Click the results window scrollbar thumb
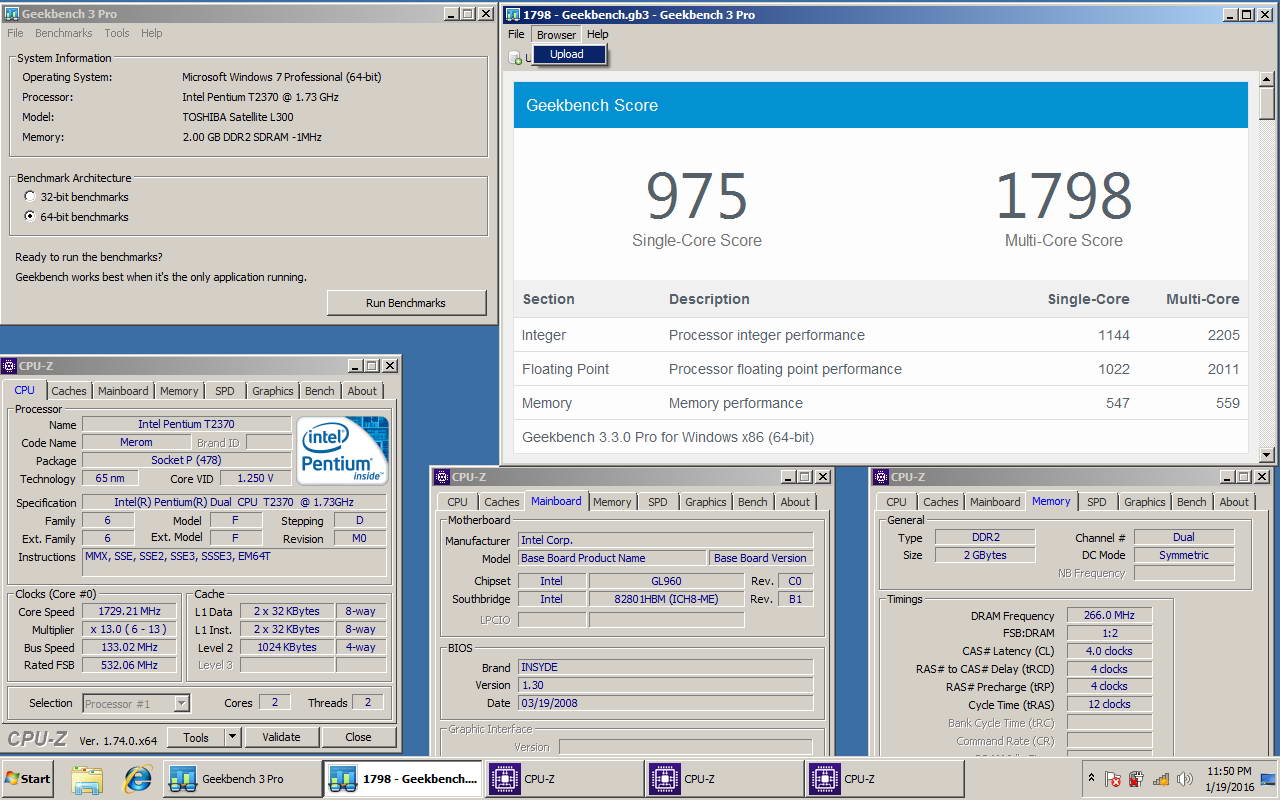 pos(1267,102)
